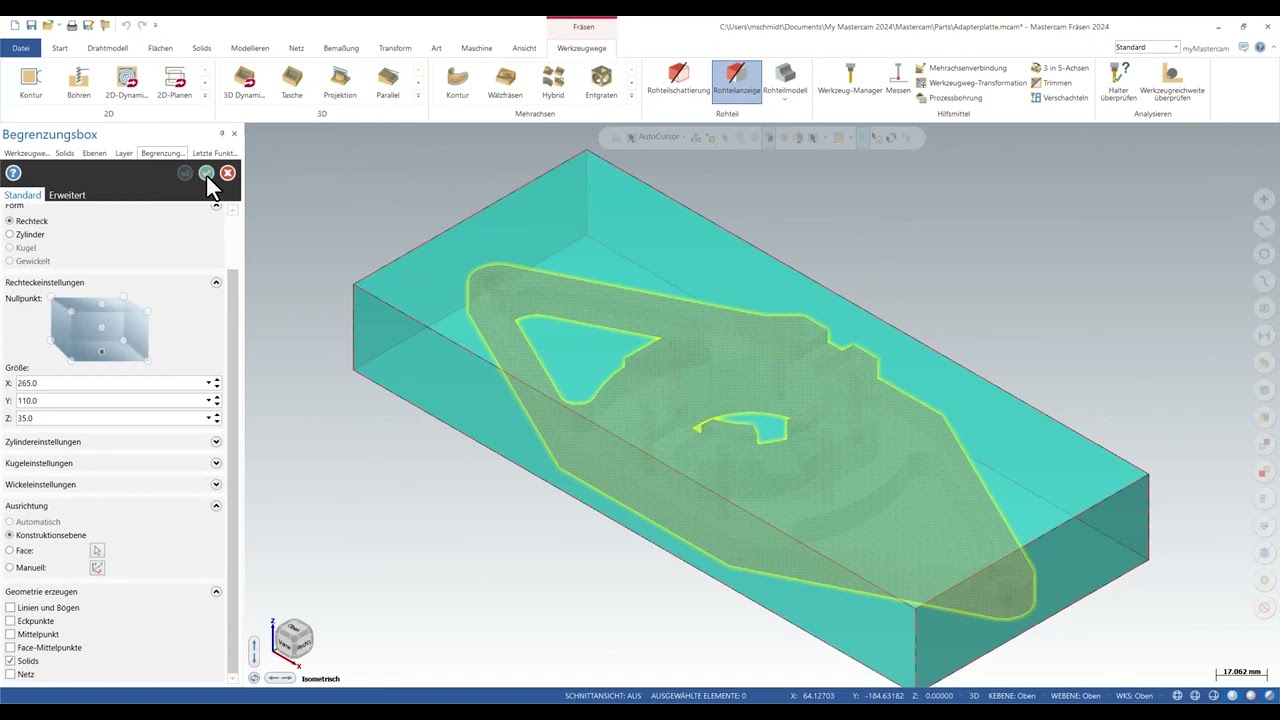
Task: Choose the Projektion 3D toolpath
Action: 340,82
